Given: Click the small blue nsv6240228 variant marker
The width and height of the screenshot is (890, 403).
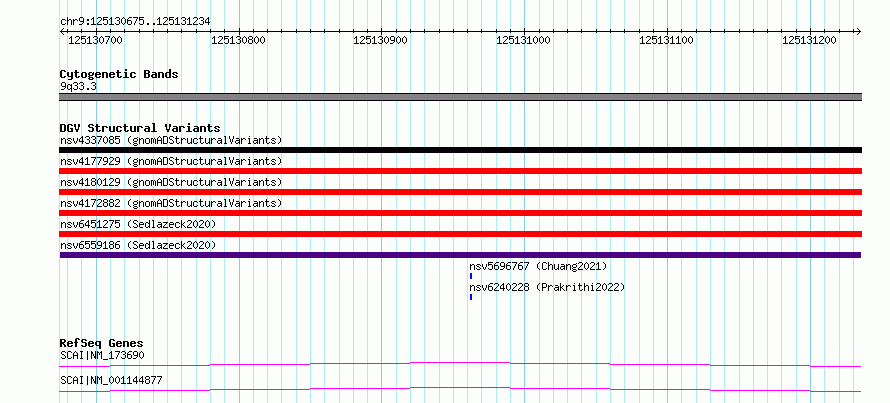Looking at the screenshot, I should [x=471, y=297].
